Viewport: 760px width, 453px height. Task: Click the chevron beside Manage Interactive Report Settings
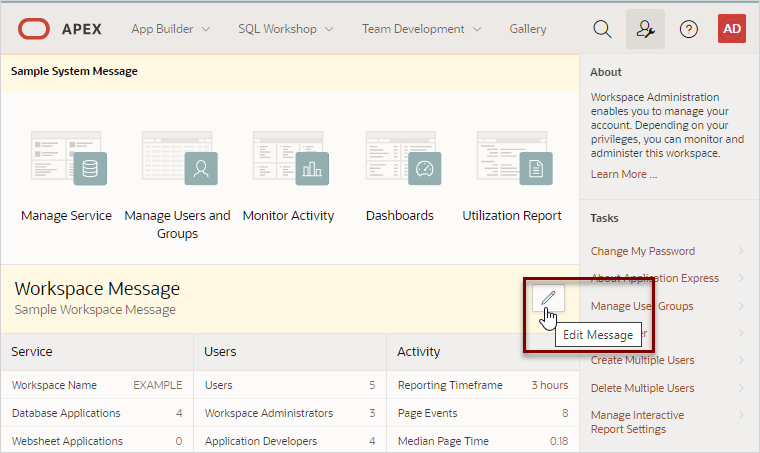coord(741,415)
